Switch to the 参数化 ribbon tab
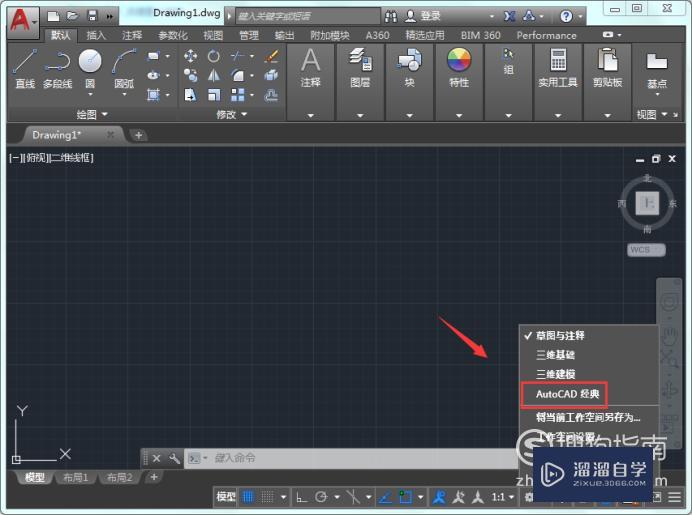 [x=173, y=35]
